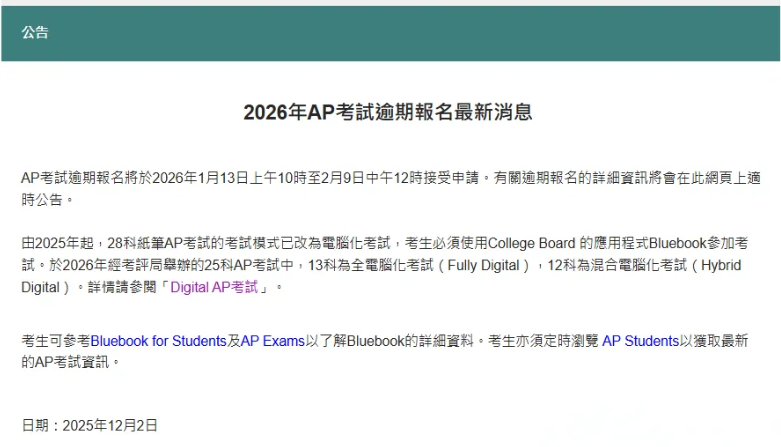Open the 'Digital AP考試' link
Screen dimensions: 781x447
tap(214, 288)
